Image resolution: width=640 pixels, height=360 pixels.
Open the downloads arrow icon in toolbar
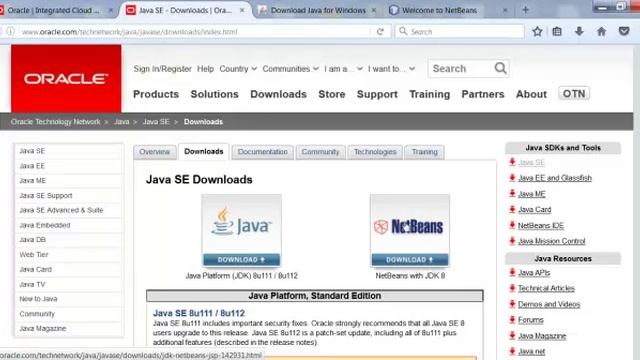point(579,31)
